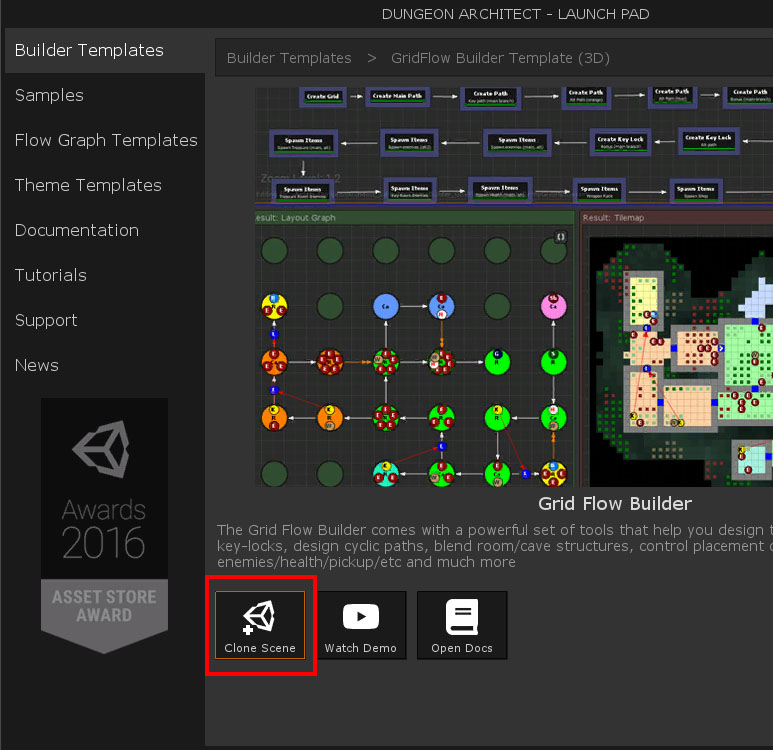This screenshot has width=773, height=750.
Task: Select Theme Templates in the sidebar
Action: click(105, 185)
